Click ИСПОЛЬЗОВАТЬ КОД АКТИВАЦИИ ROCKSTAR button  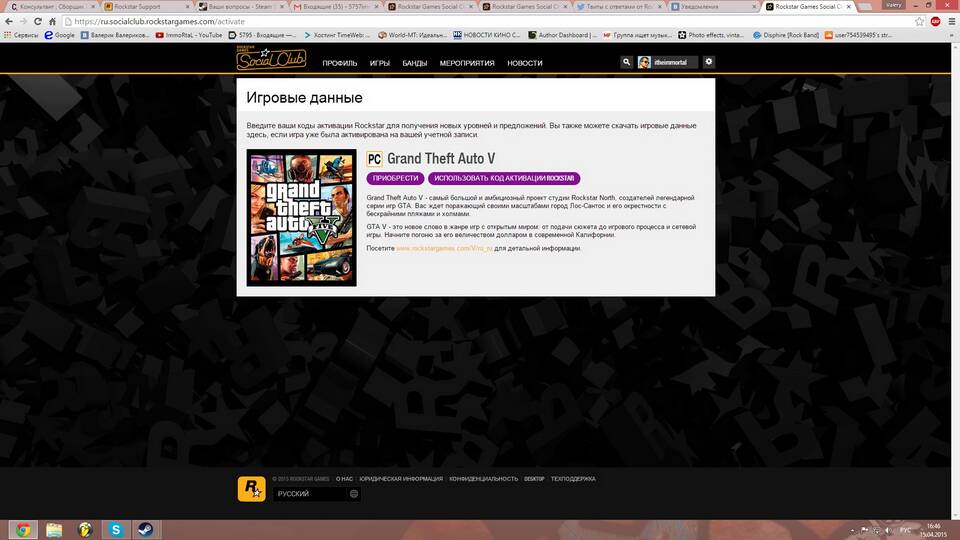point(504,178)
